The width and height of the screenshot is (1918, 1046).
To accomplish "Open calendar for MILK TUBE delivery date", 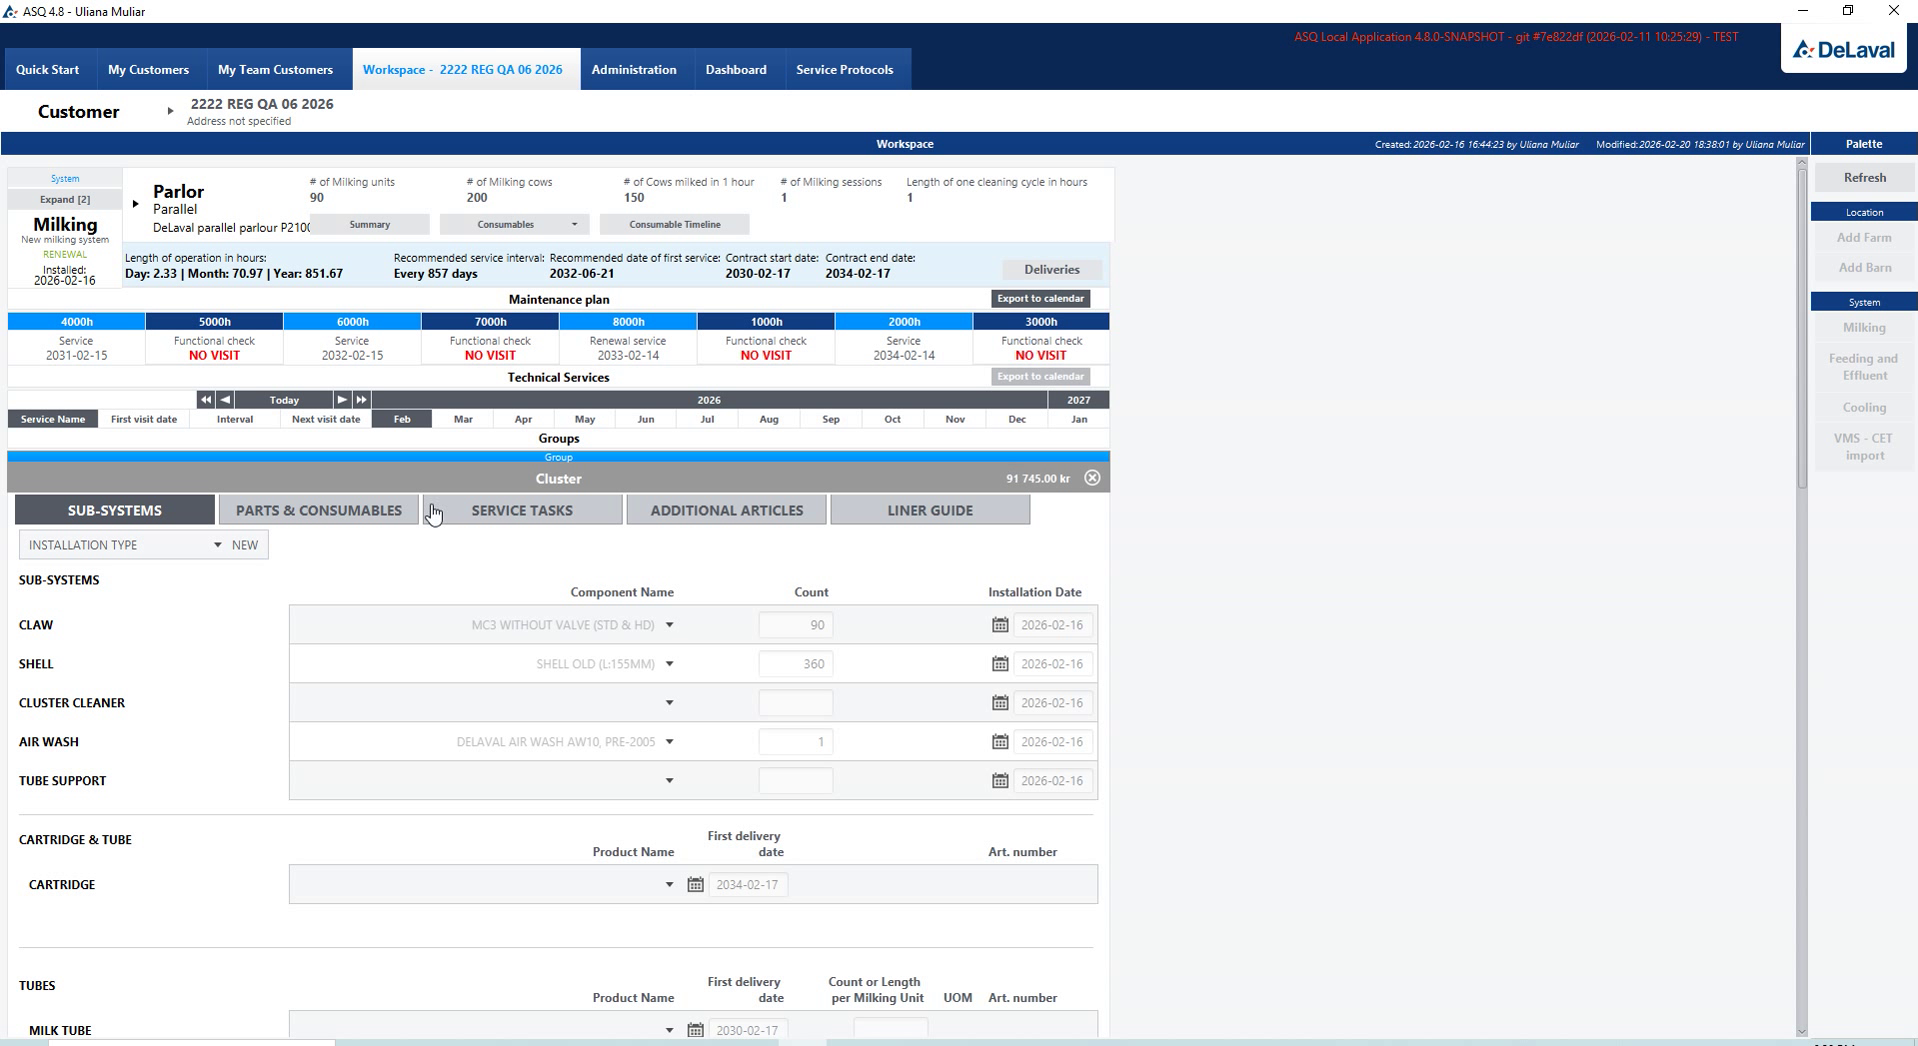I will [696, 1030].
